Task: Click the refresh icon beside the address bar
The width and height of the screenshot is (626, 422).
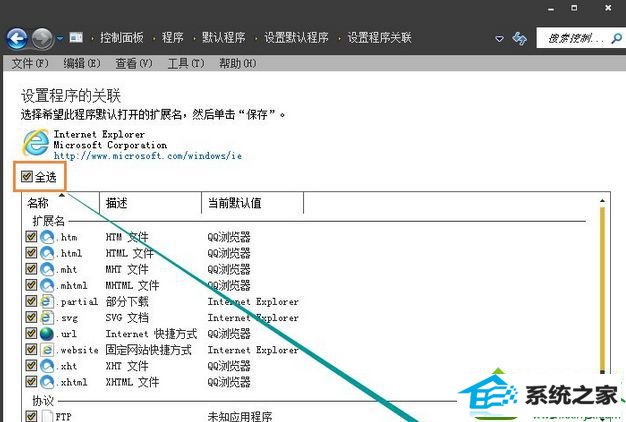Action: tap(519, 38)
